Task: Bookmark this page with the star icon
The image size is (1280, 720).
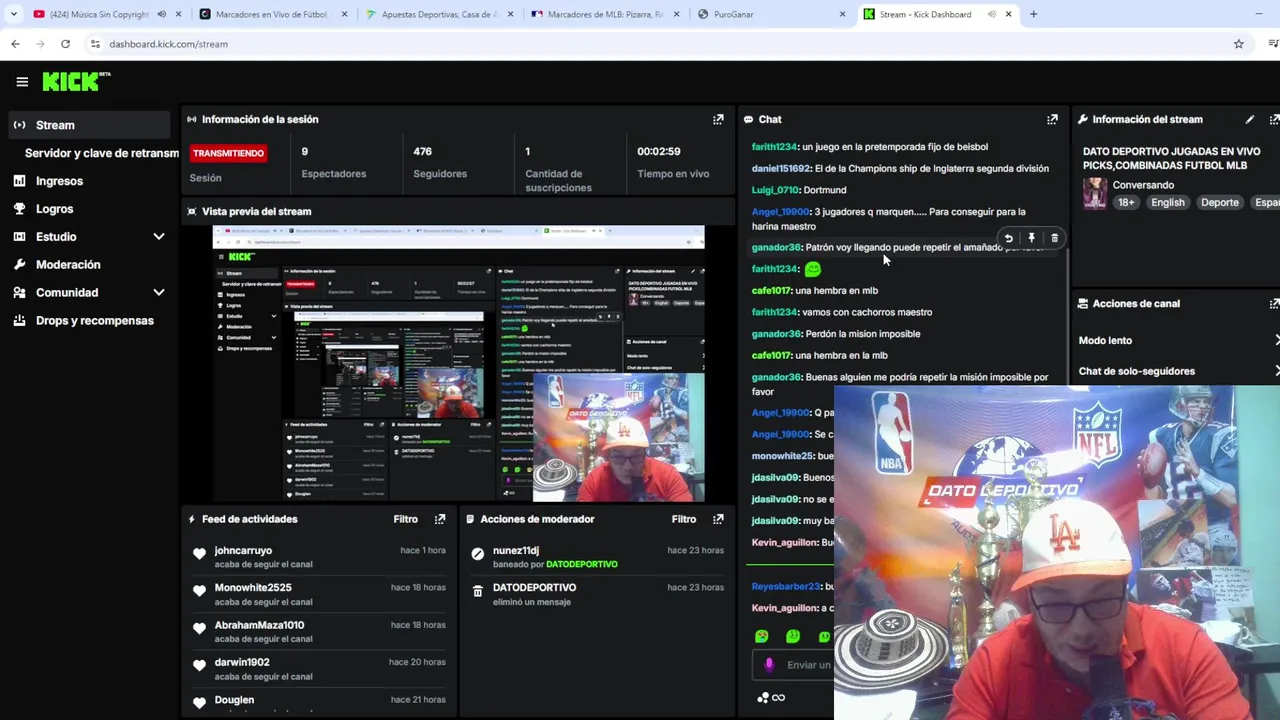Action: 1238,44
